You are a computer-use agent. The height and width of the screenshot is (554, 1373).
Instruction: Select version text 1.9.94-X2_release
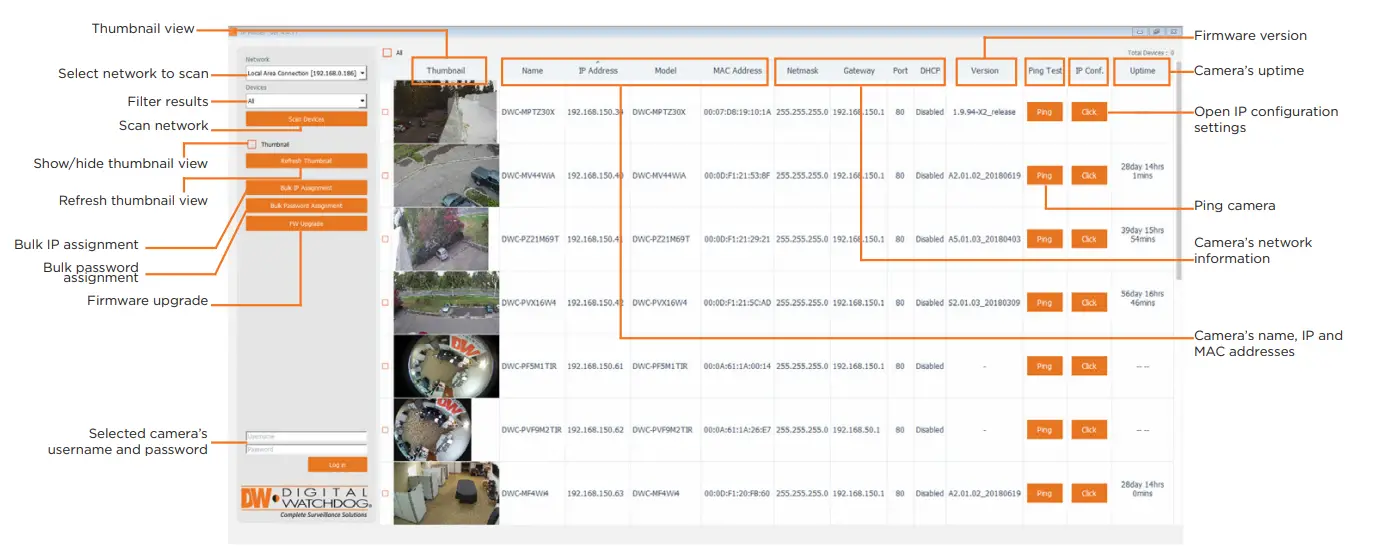(x=984, y=112)
